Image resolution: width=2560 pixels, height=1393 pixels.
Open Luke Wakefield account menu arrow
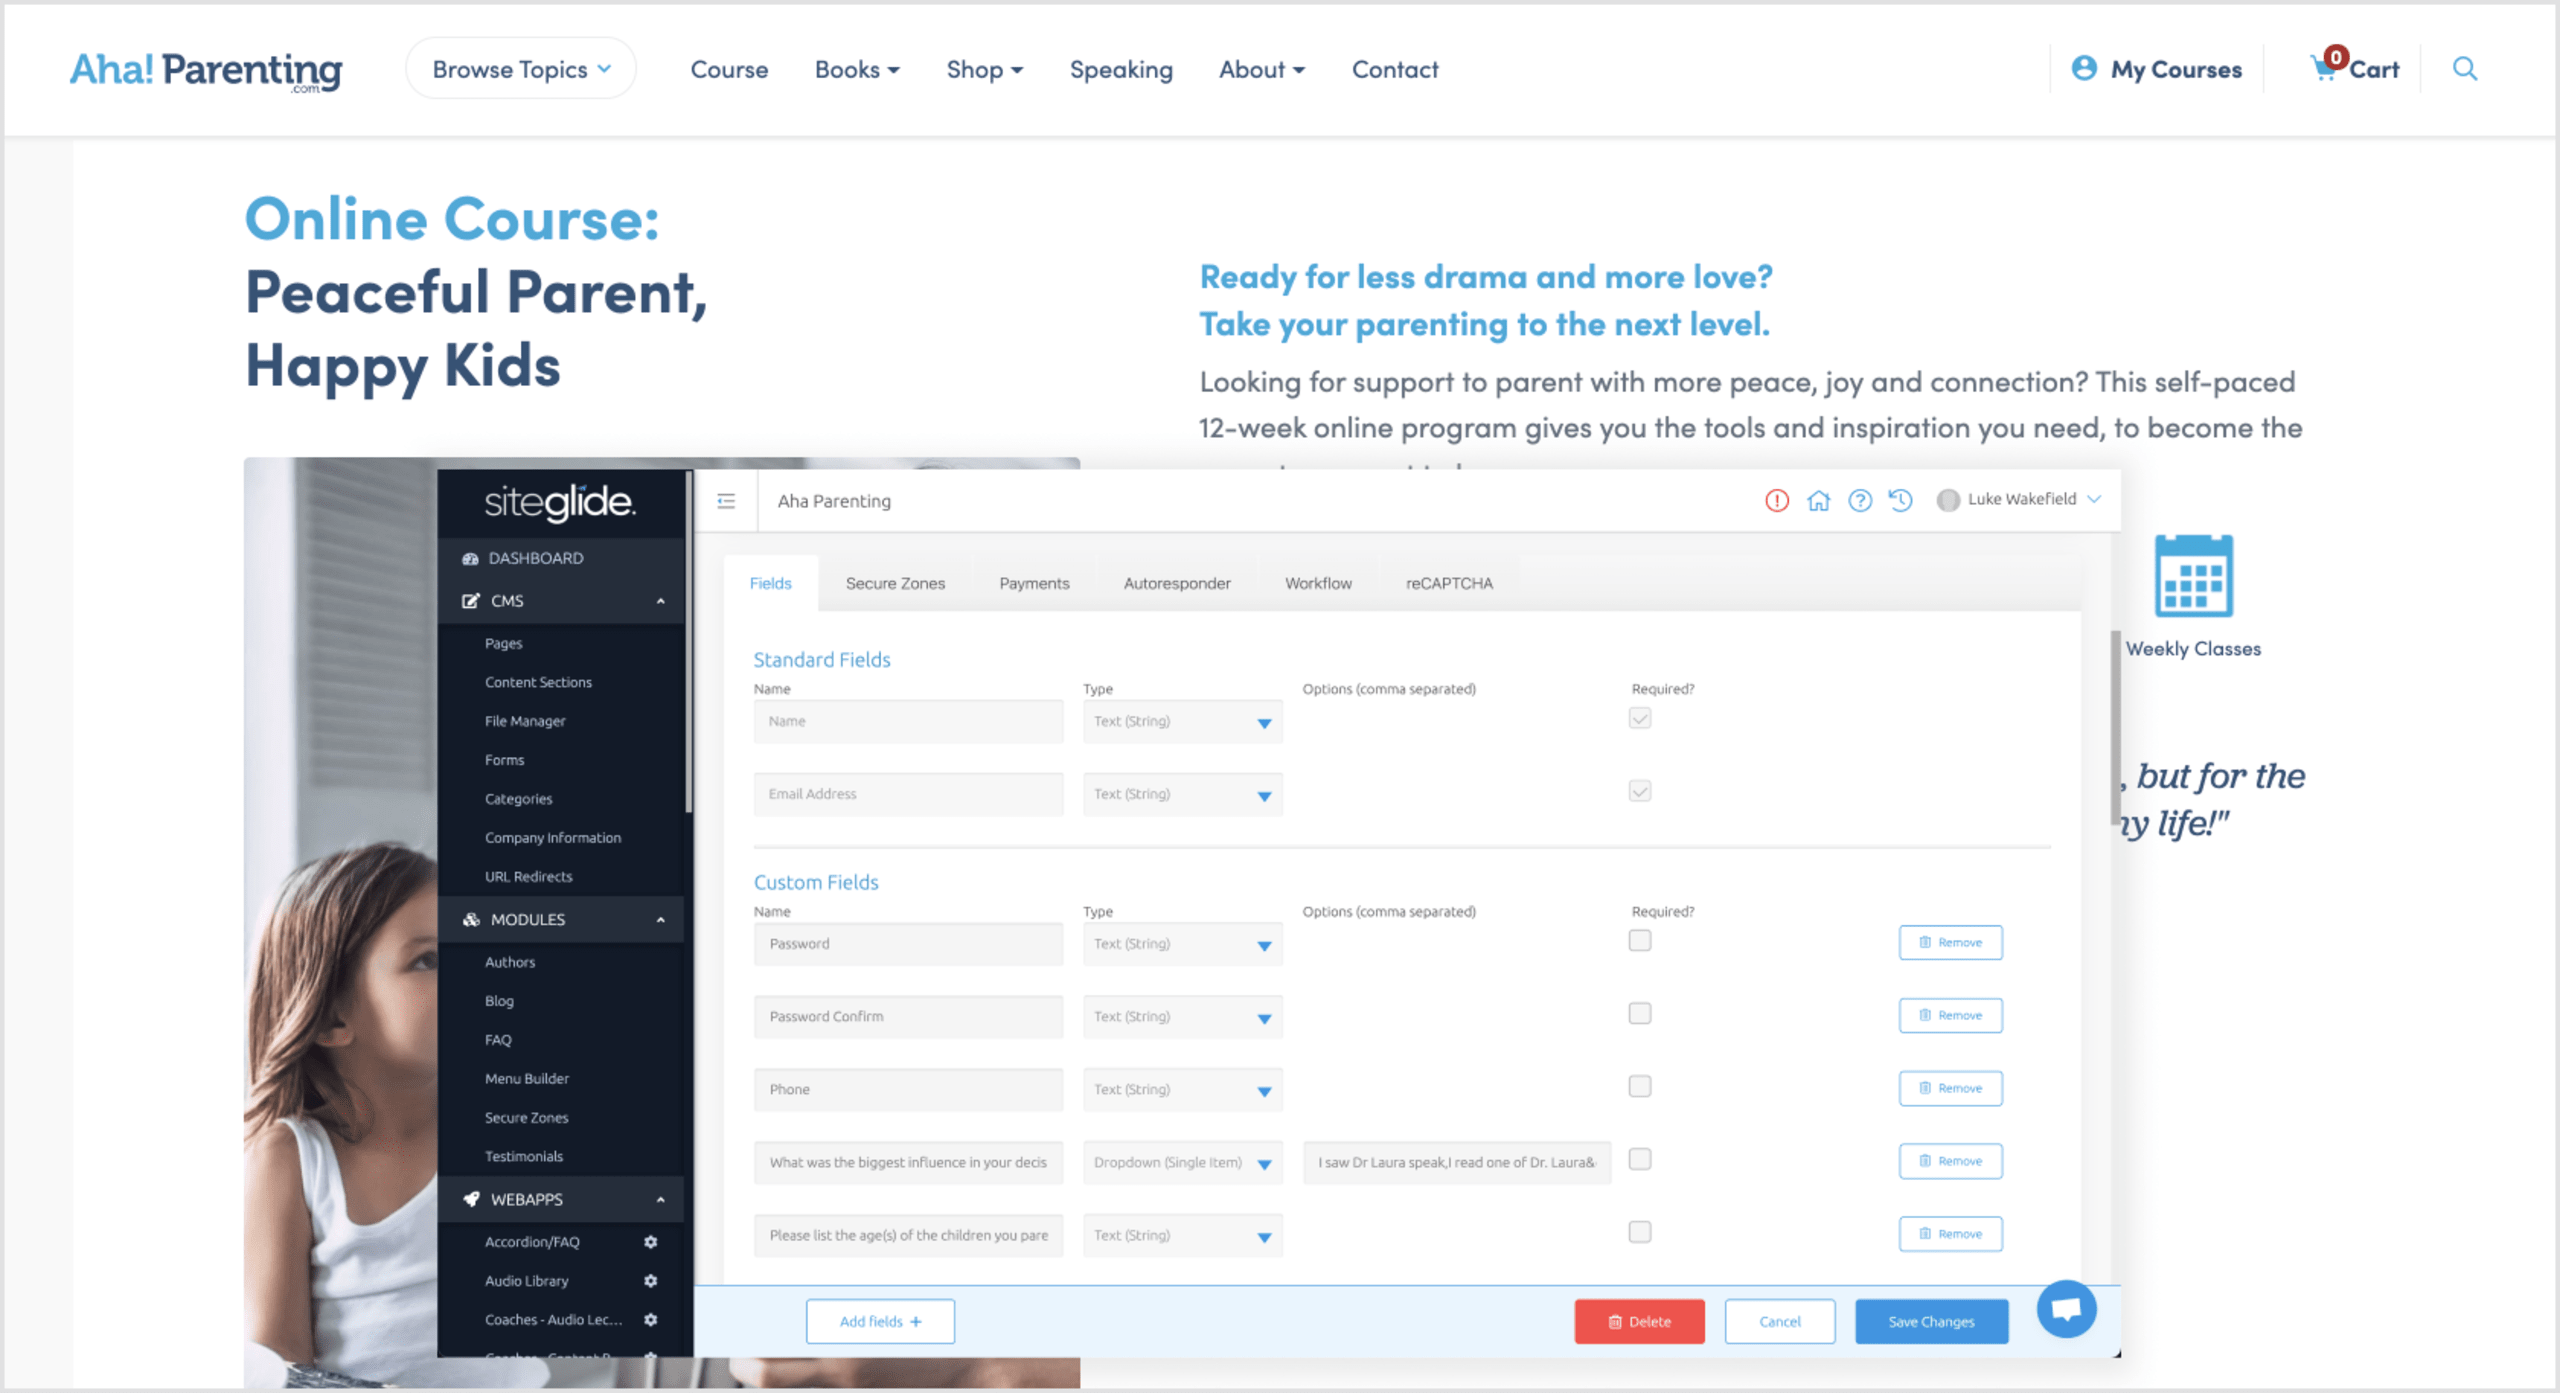pyautogui.click(x=2094, y=500)
